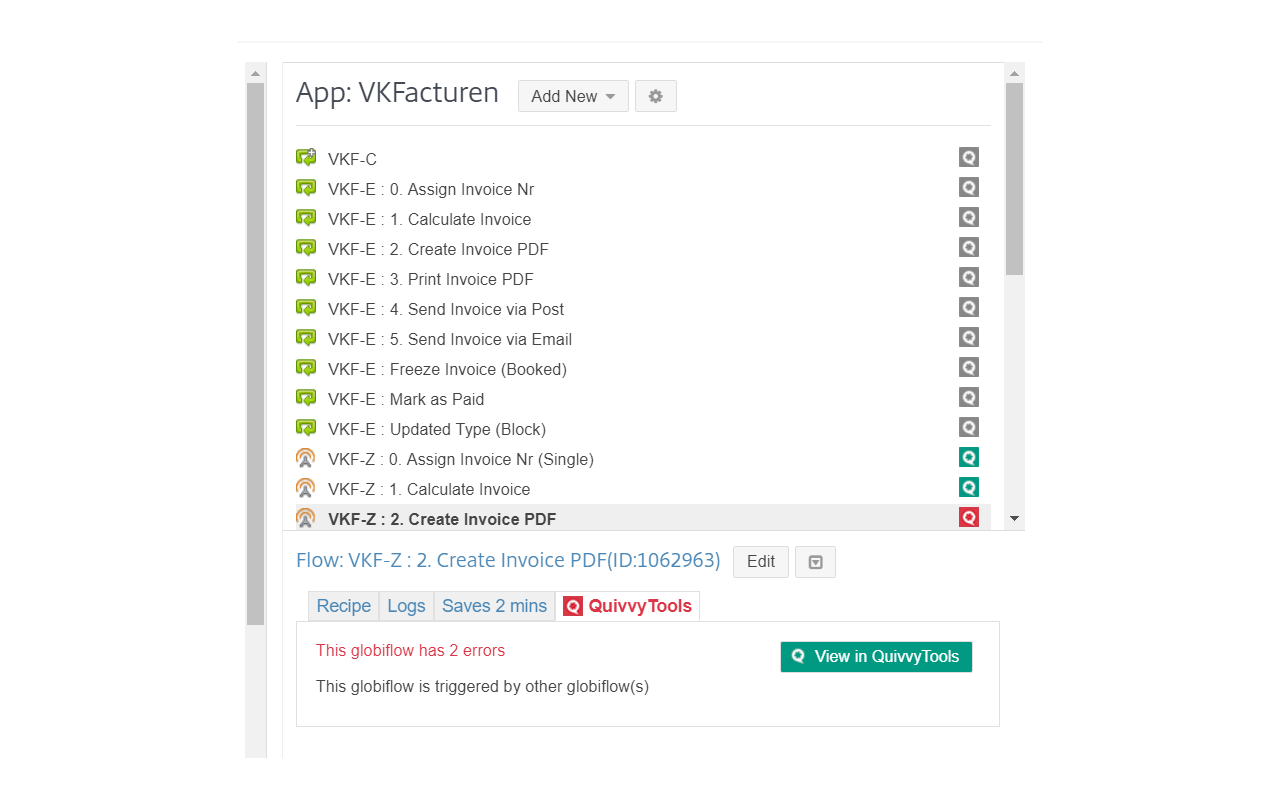1280x800 pixels.
Task: Open the Saves 2 mins tab
Action: (495, 606)
